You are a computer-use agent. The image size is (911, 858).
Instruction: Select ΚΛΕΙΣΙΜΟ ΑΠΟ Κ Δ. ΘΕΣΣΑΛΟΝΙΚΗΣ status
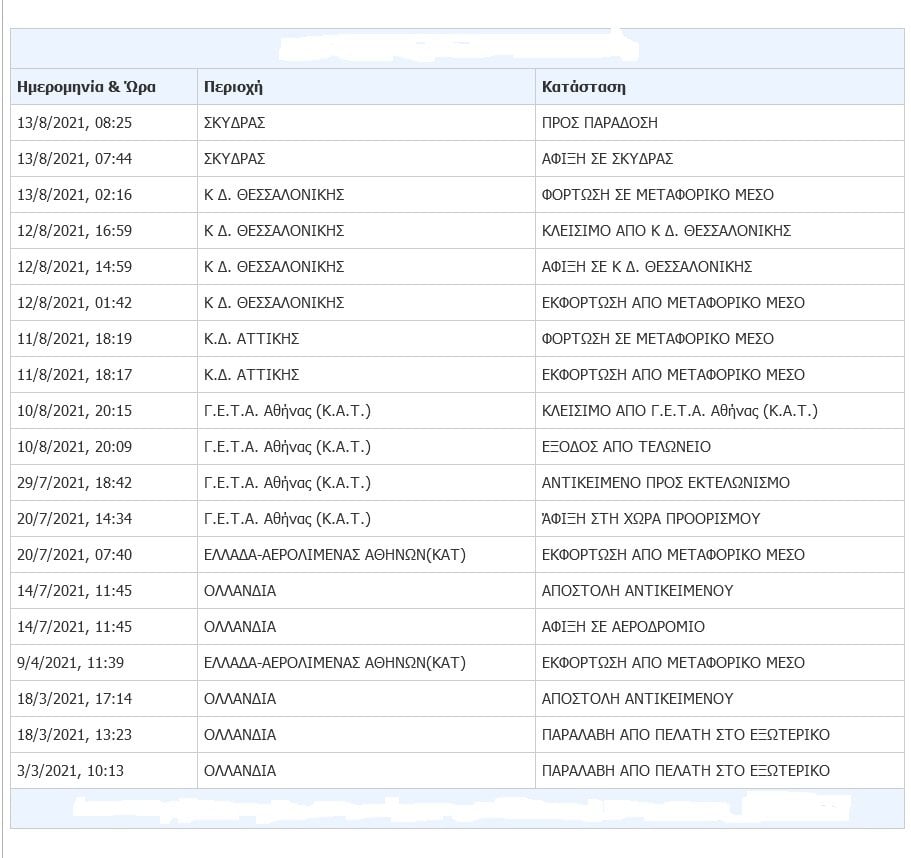[666, 231]
